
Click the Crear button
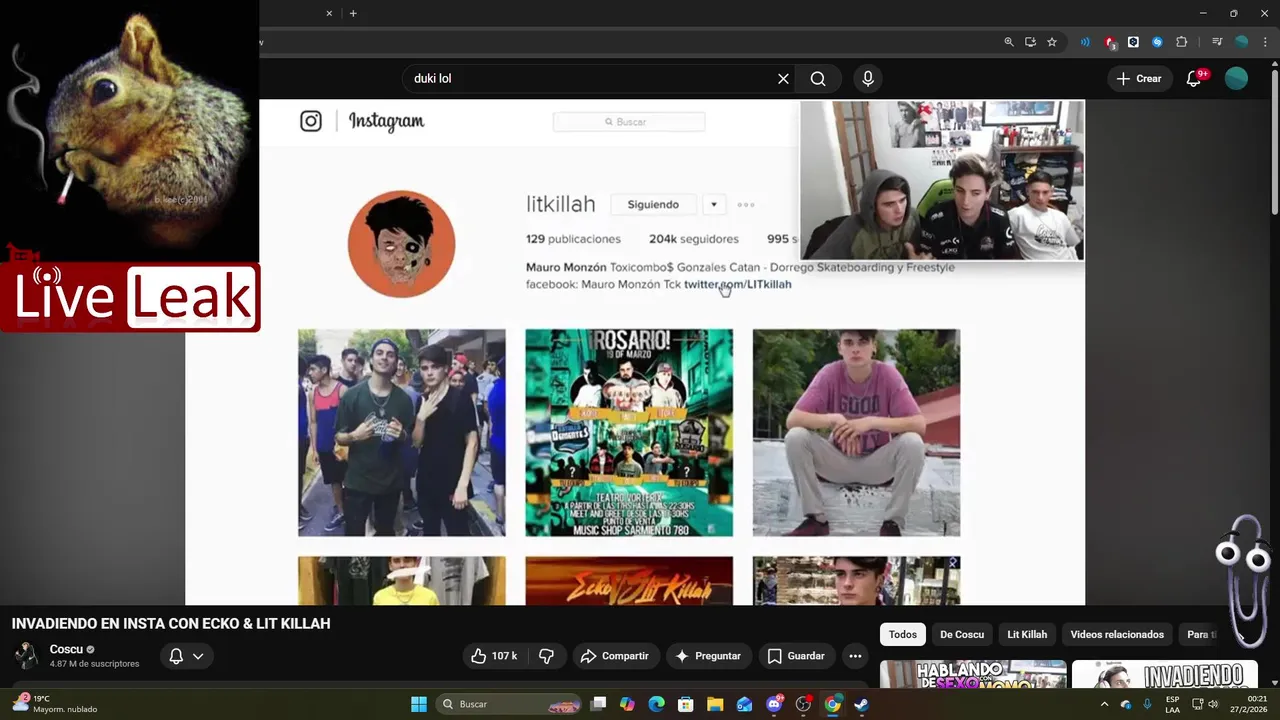point(1139,79)
